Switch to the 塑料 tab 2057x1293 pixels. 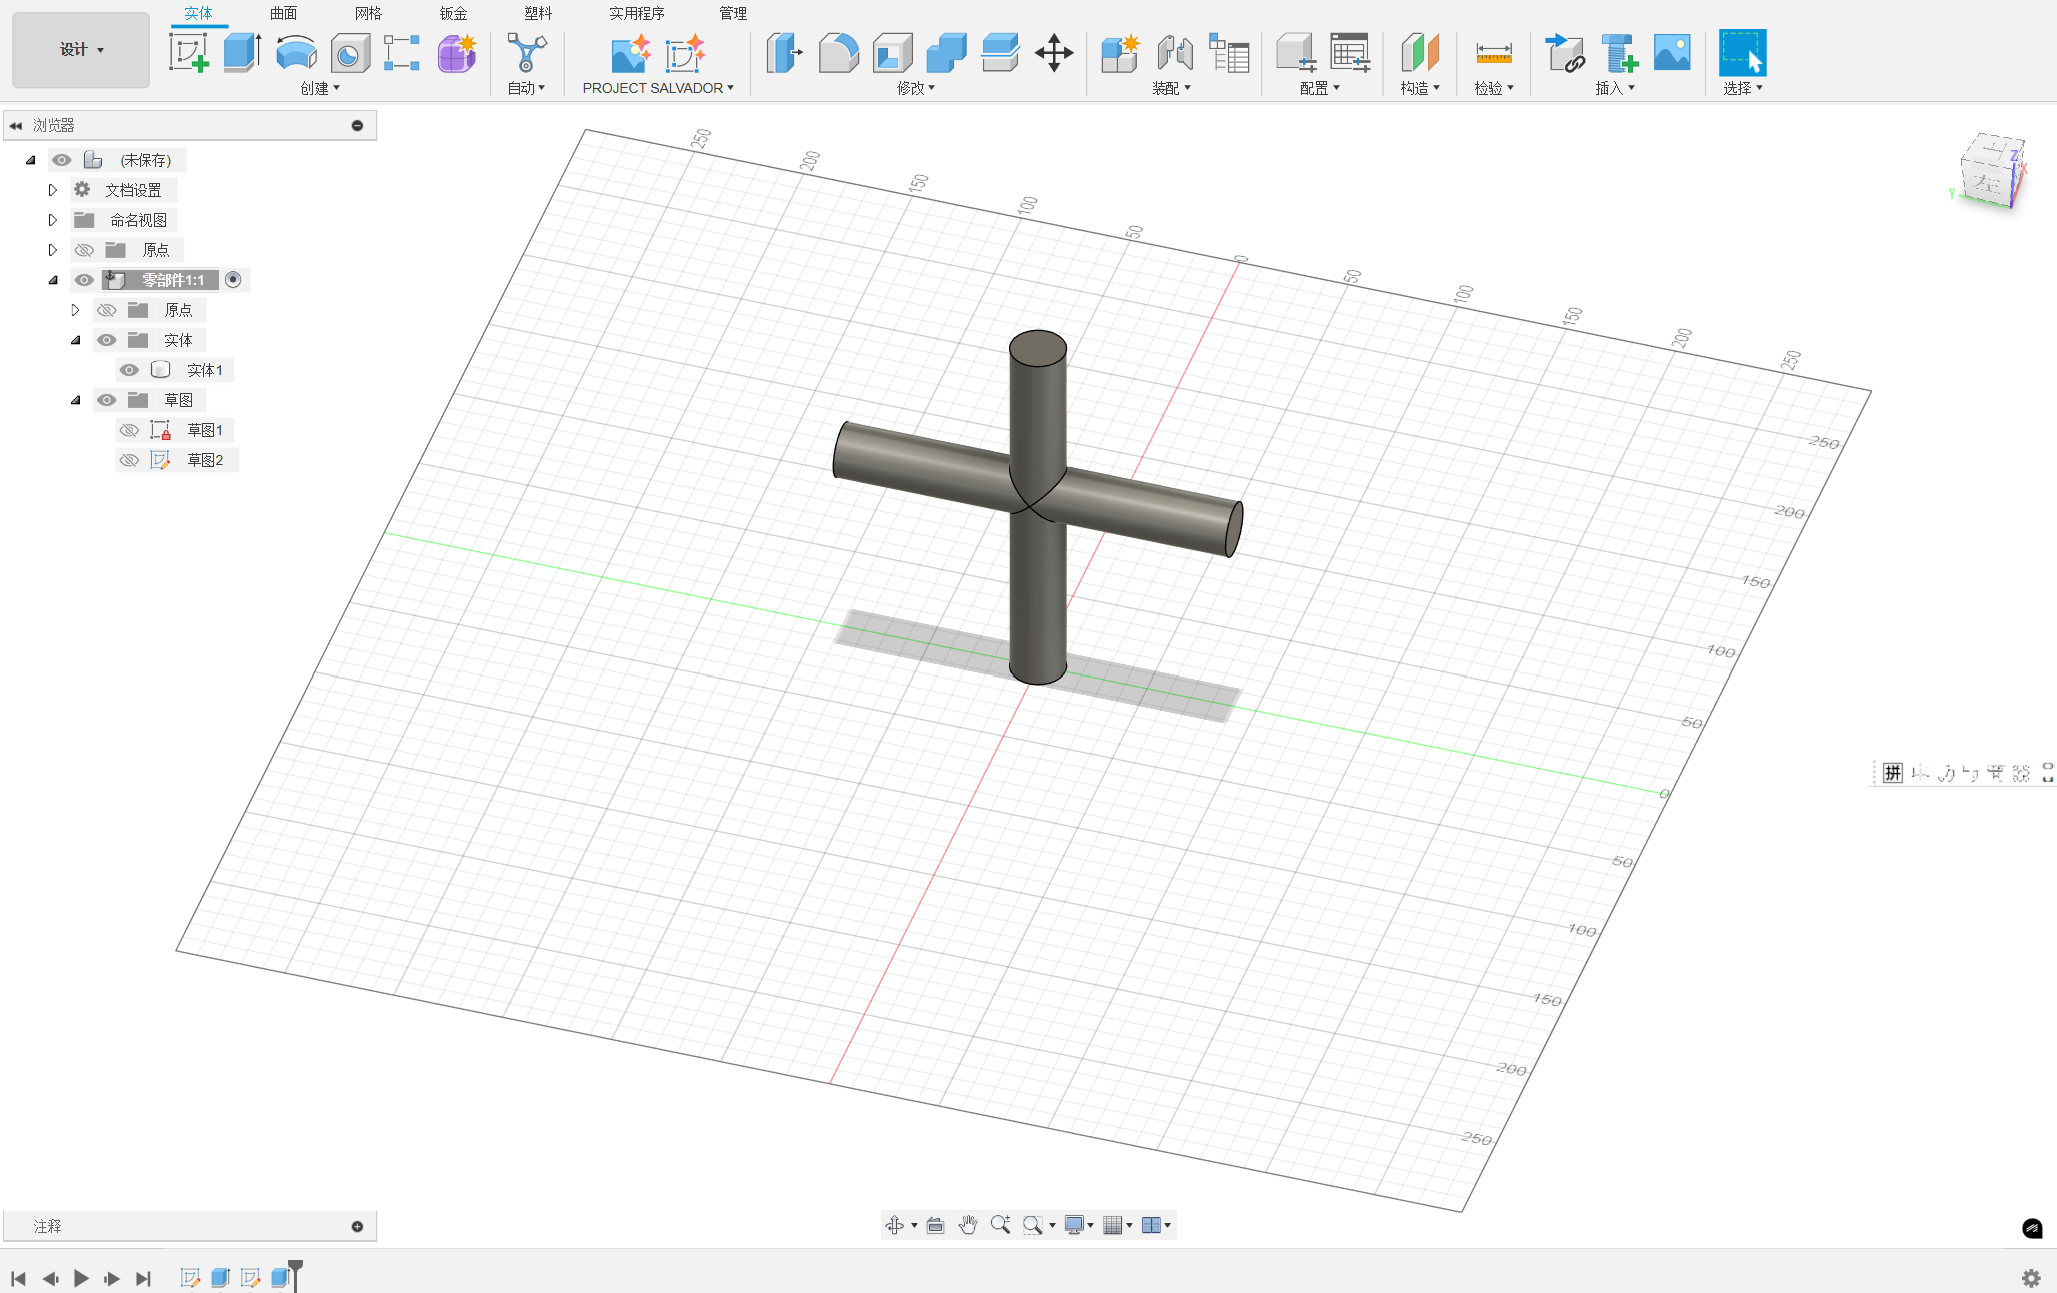539,13
